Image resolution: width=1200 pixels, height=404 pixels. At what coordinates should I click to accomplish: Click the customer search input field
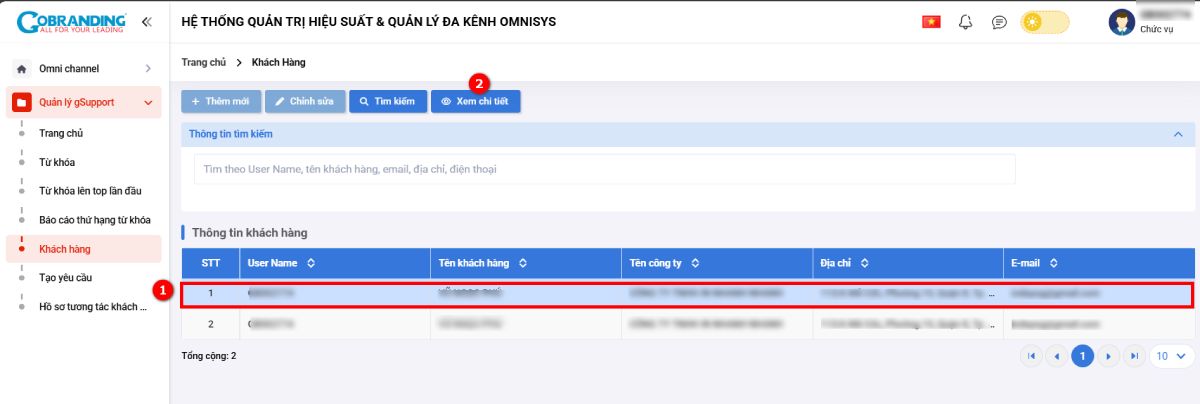click(604, 169)
